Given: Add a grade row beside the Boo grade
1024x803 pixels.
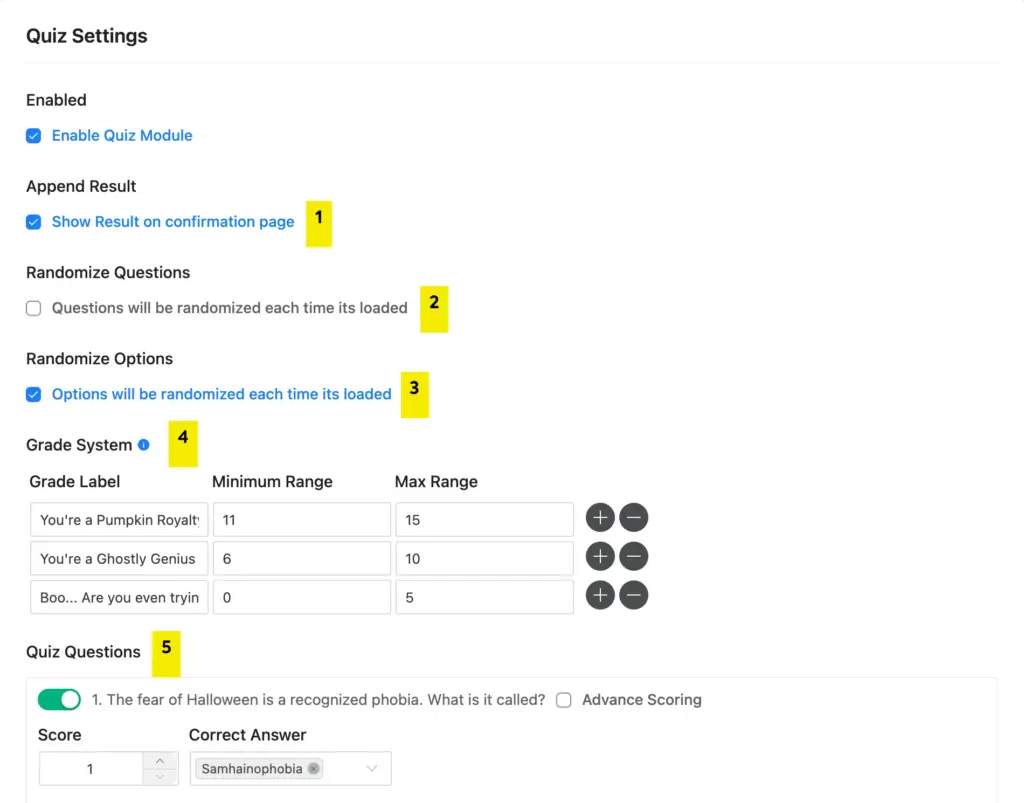Looking at the screenshot, I should point(599,595).
